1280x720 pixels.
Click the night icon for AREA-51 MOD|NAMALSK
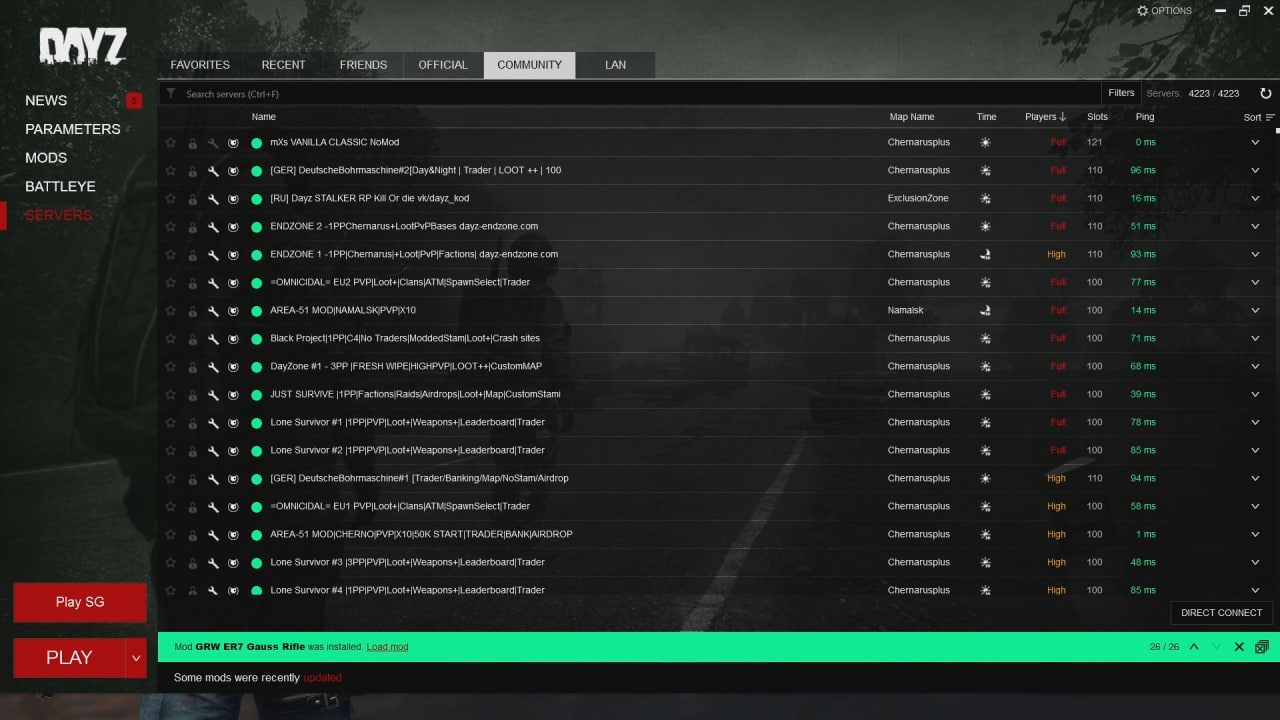pyautogui.click(x=985, y=310)
